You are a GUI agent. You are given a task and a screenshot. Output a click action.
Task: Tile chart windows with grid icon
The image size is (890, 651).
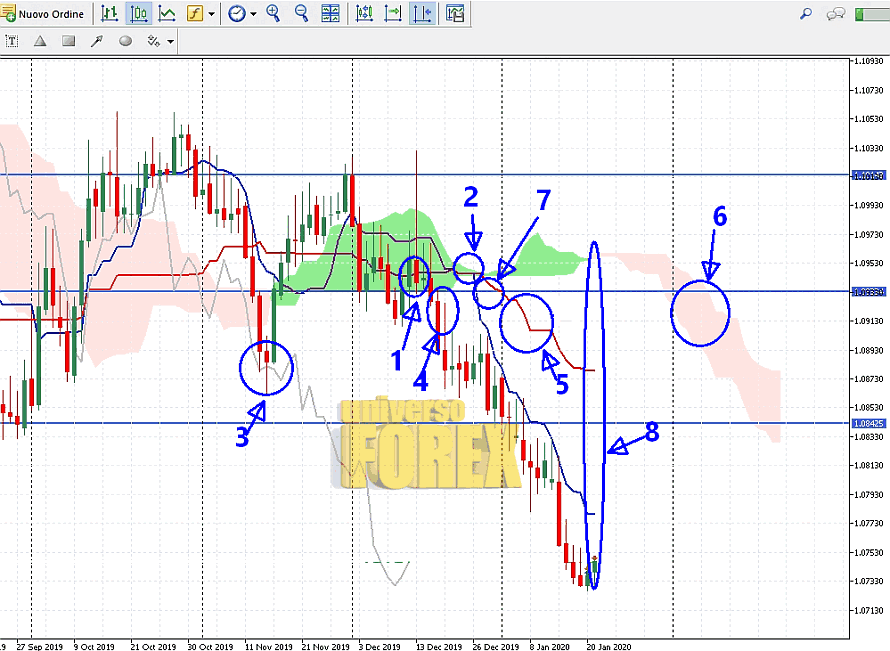tap(330, 14)
